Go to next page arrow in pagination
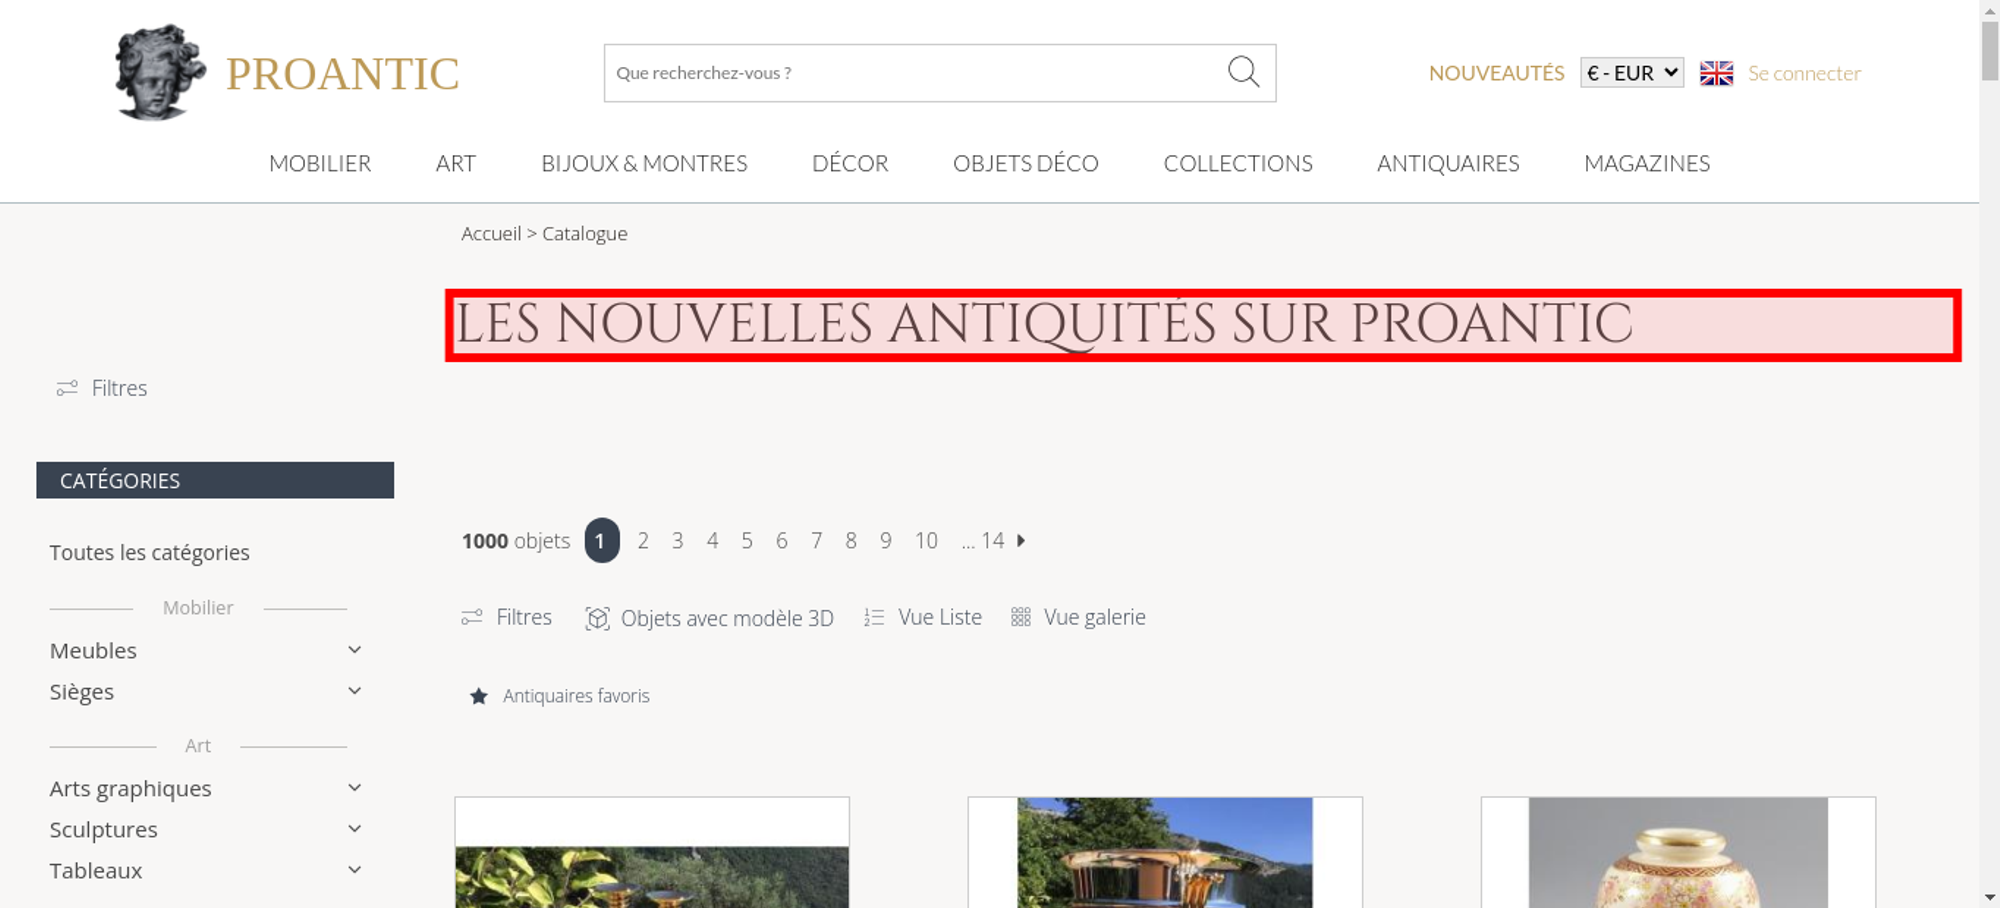Screen dimensions: 2000x908 click(1021, 540)
